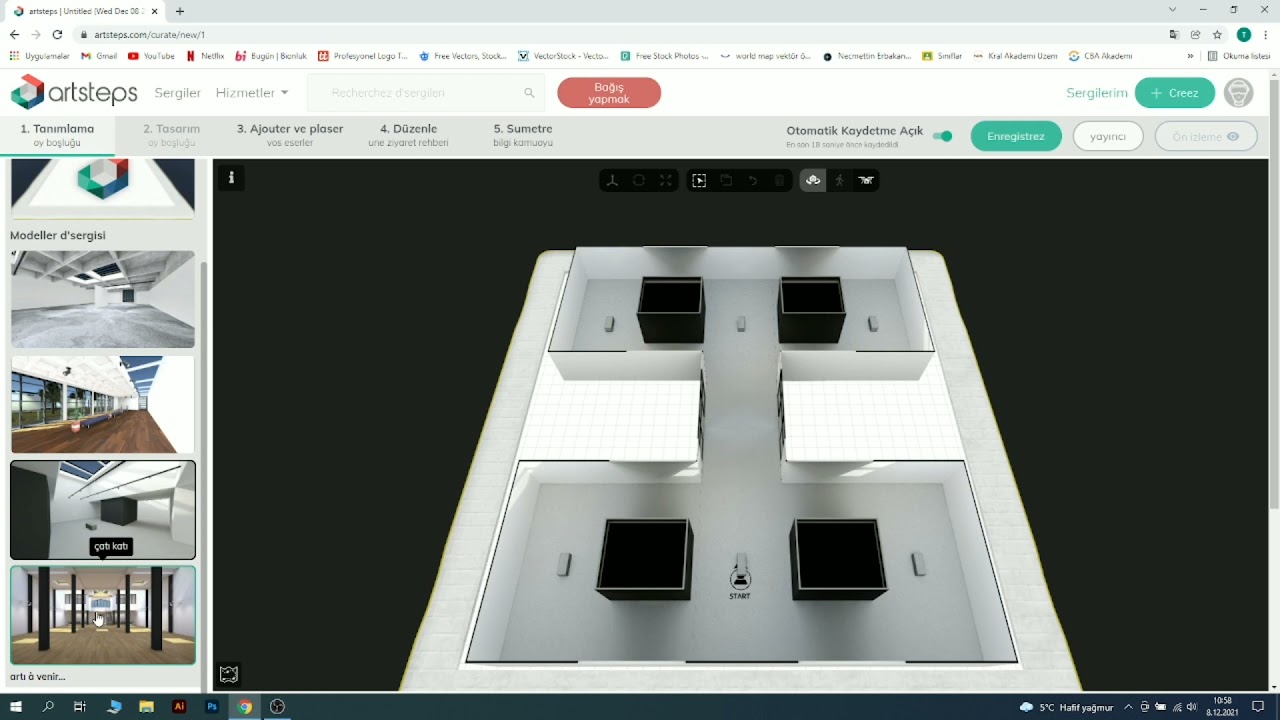The height and width of the screenshot is (720, 1280).
Task: Expand the Hizmetler dropdown
Action: pos(252,92)
